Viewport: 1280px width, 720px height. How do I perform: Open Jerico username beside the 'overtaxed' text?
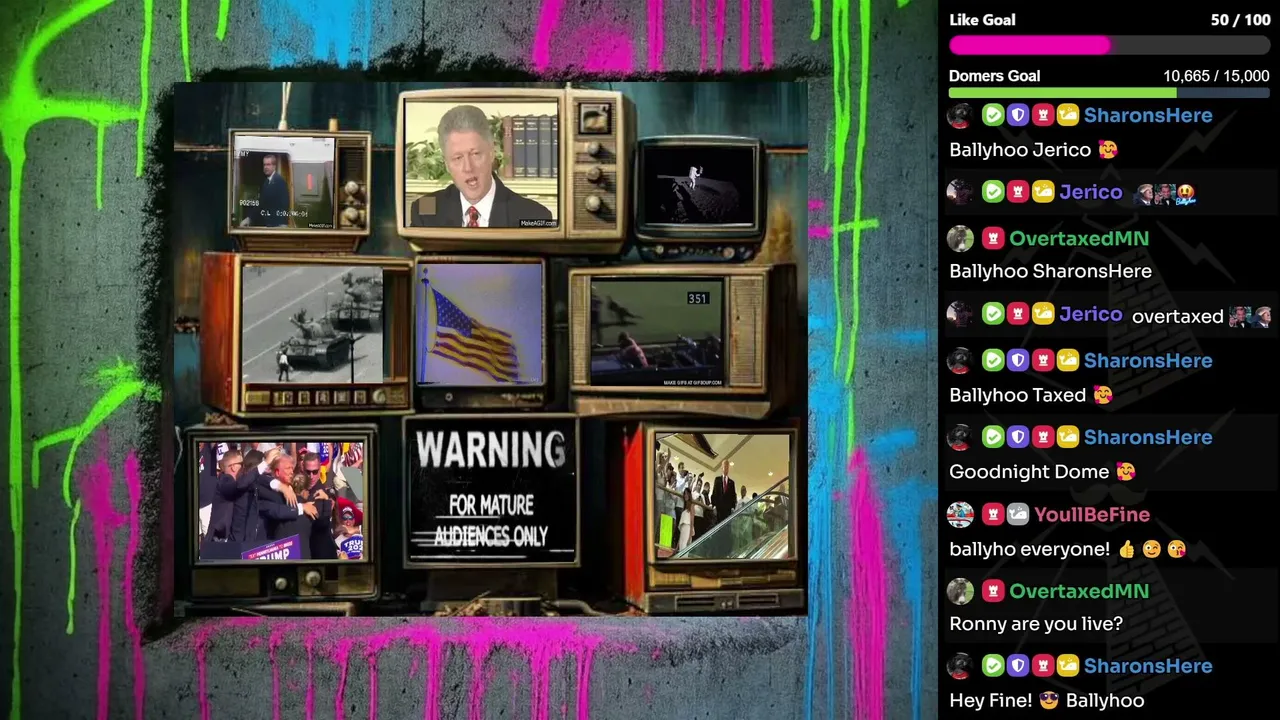[1090, 314]
